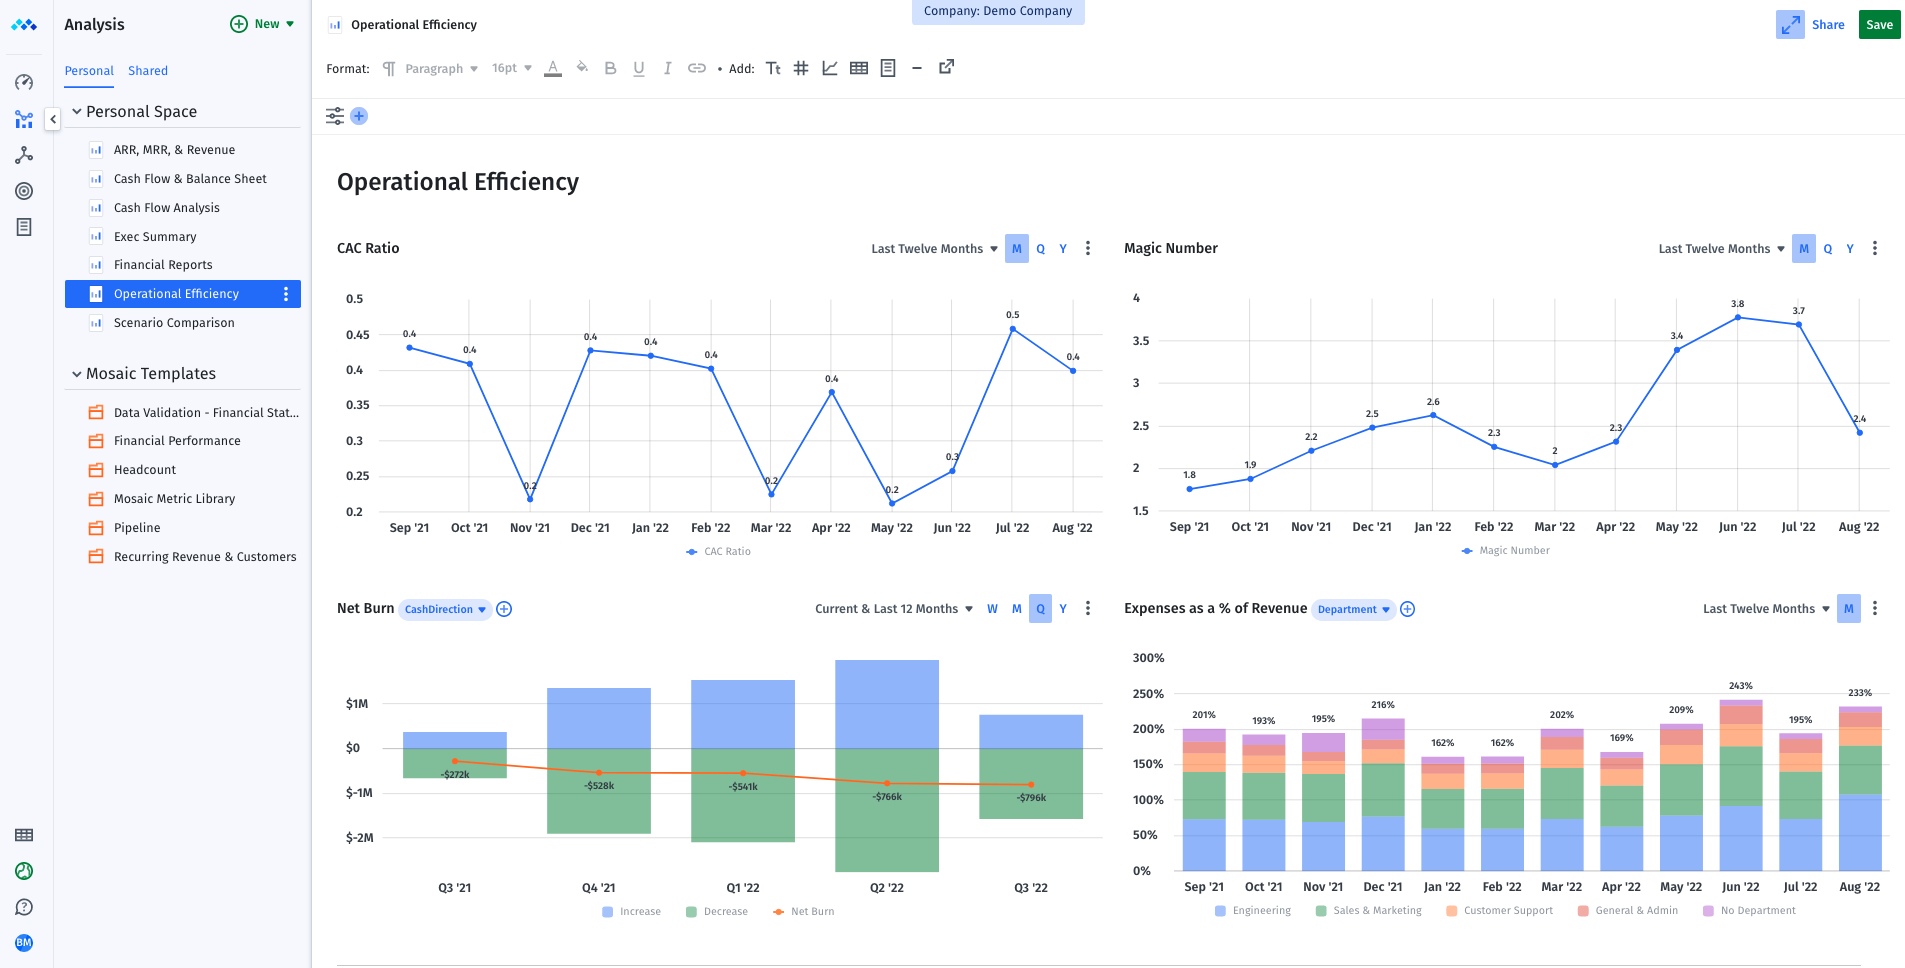Save the canvas with the Save button
The image size is (1905, 968).
point(1879,25)
